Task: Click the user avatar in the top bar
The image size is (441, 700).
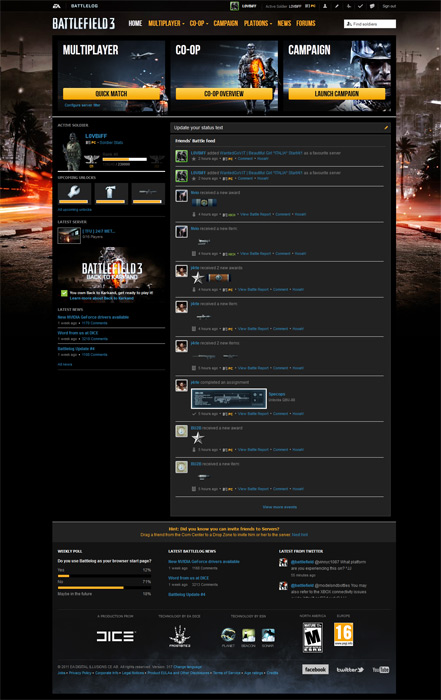Action: pos(234,6)
